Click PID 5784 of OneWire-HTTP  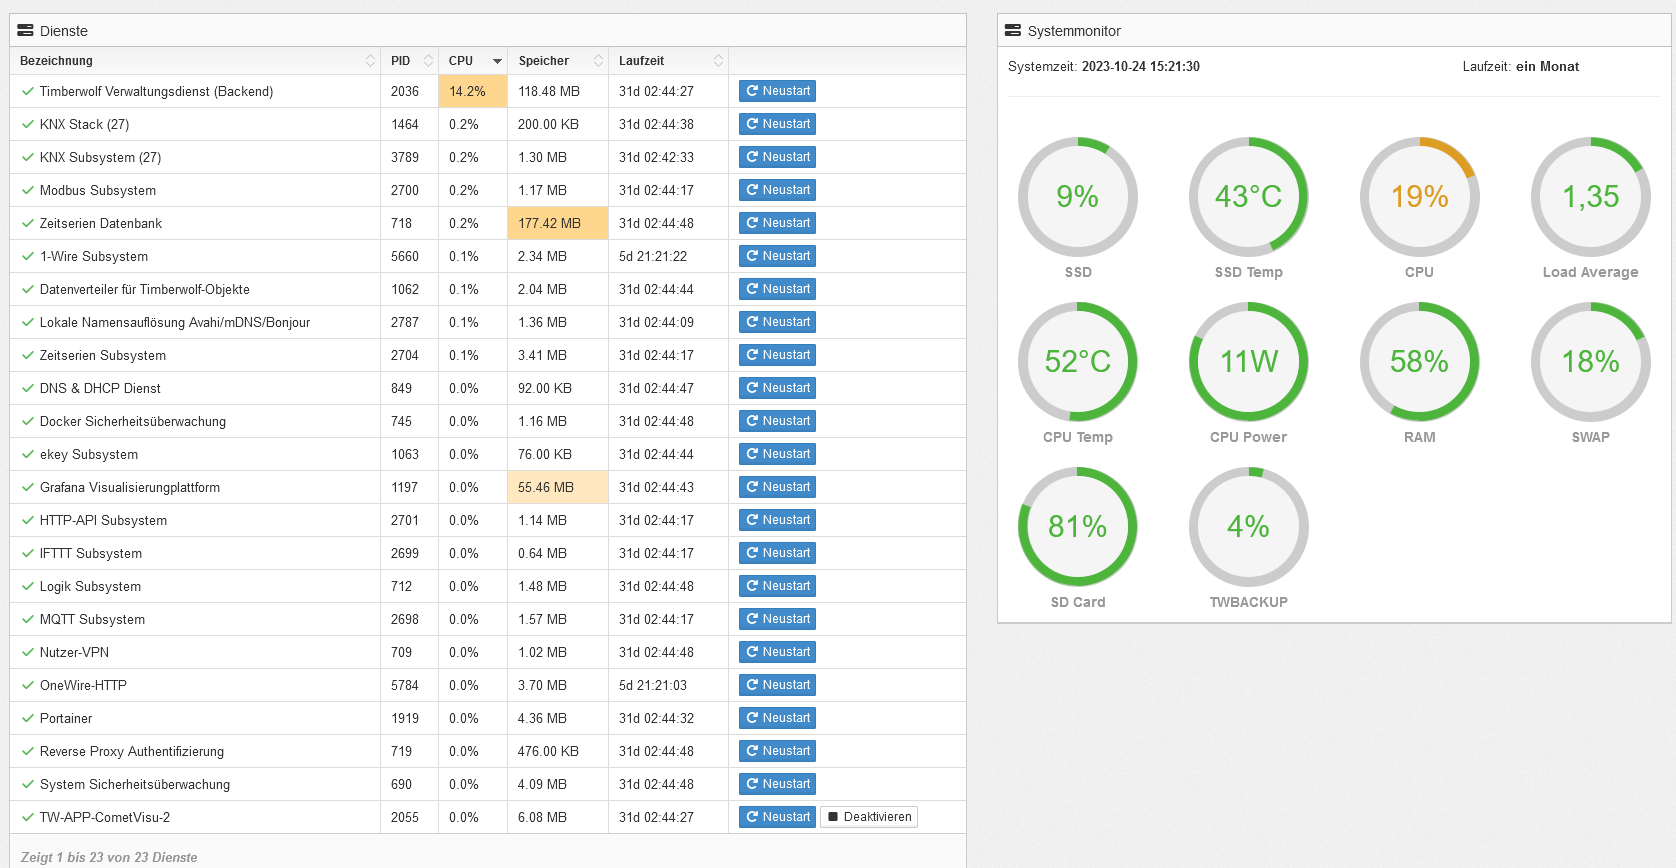tap(405, 685)
